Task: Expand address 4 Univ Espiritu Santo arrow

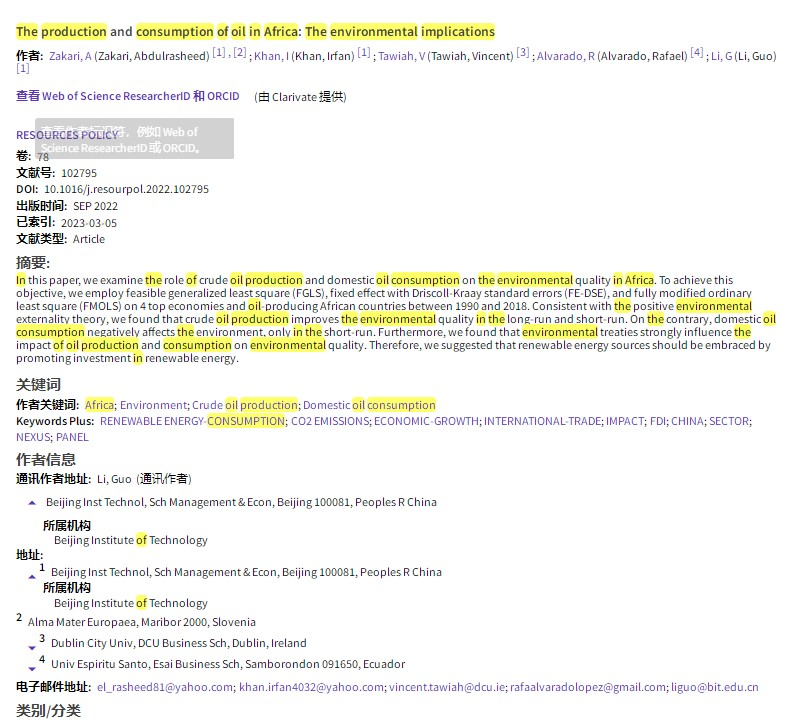Action: pyautogui.click(x=32, y=668)
